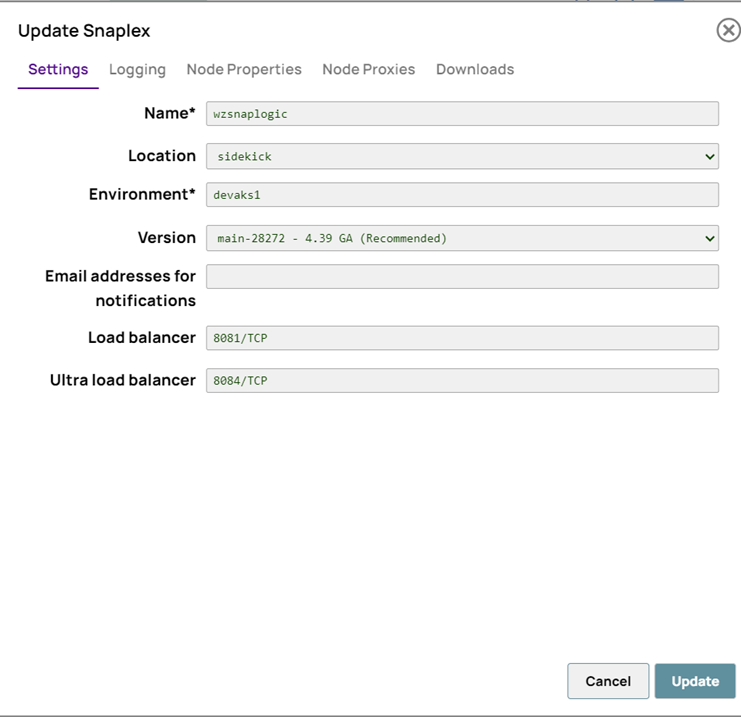
Task: Expand the Version dropdown main-28272 4.39 GA
Action: pyautogui.click(x=462, y=238)
